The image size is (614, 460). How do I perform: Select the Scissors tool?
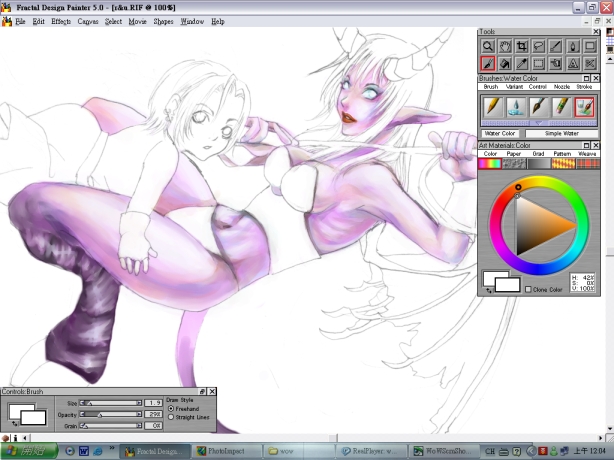590,63
